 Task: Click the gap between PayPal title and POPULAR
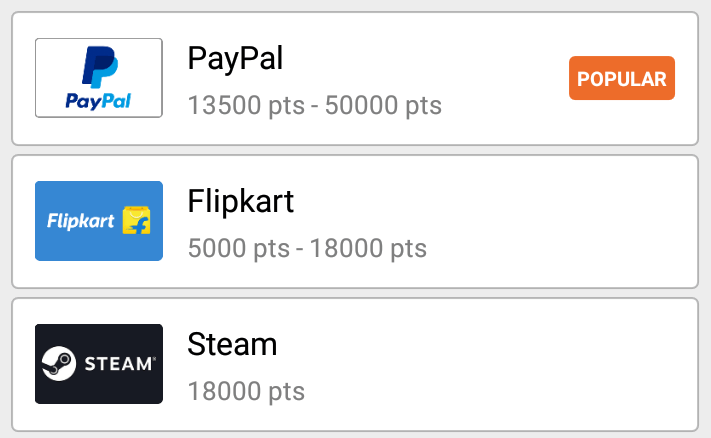pos(430,60)
